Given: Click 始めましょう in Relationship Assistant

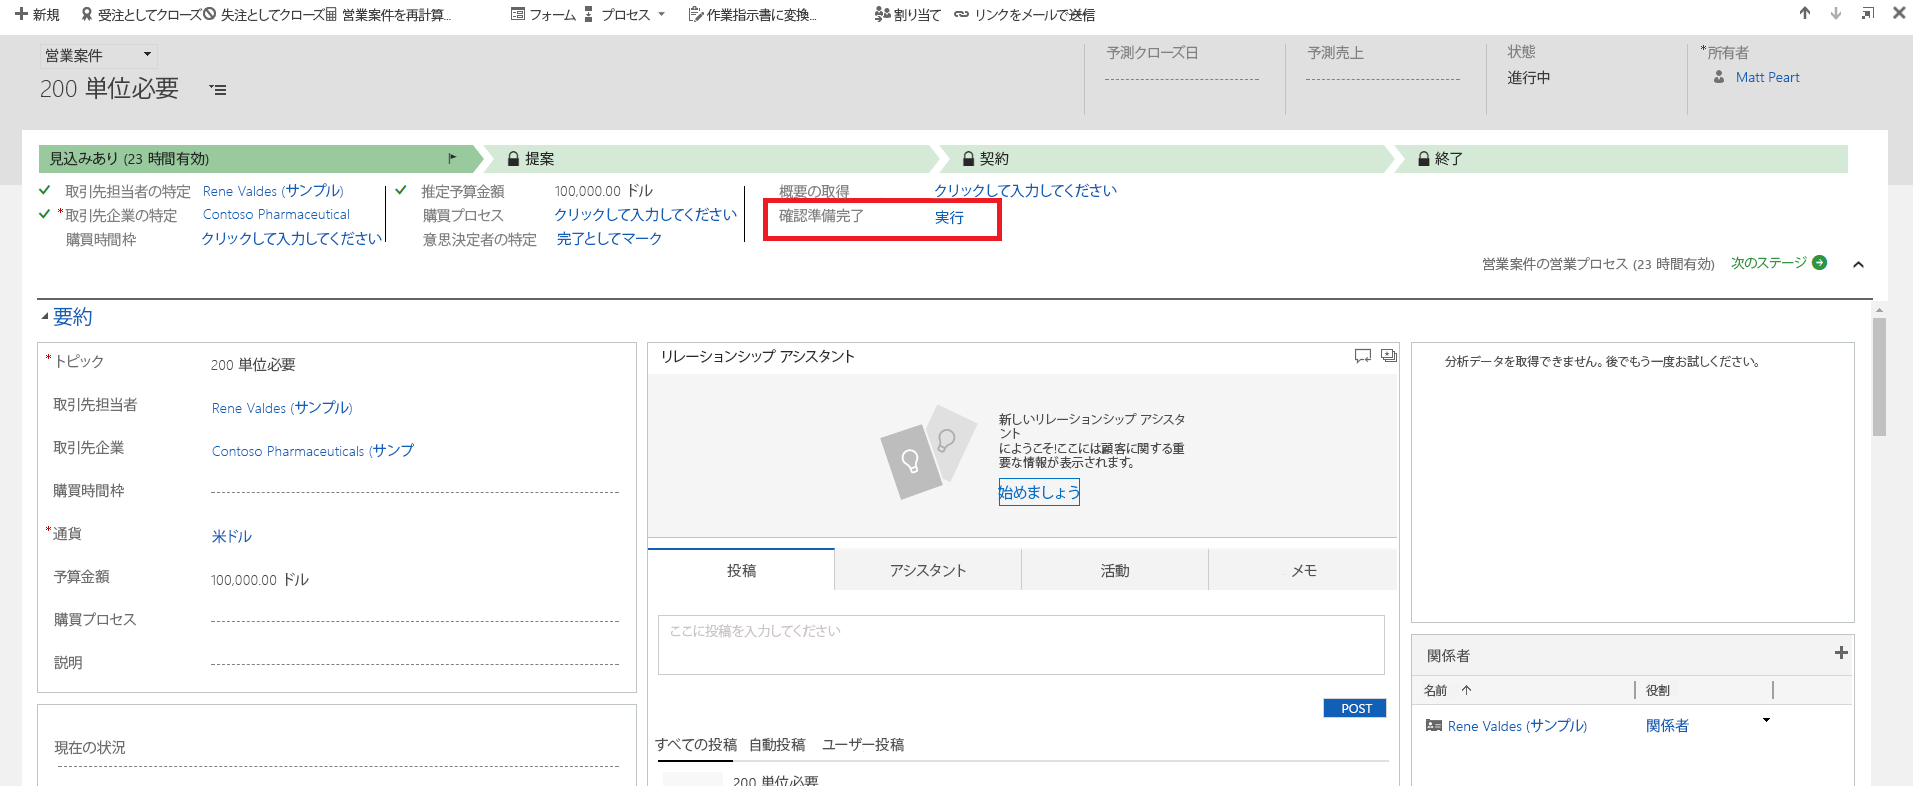Looking at the screenshot, I should [x=1039, y=492].
